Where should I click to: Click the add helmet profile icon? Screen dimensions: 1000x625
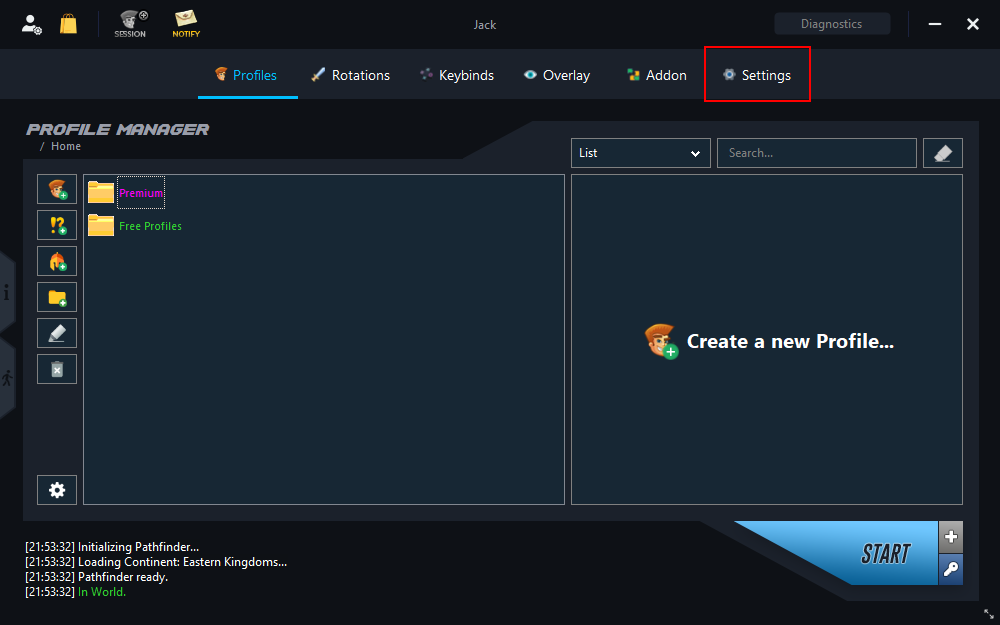pos(57,261)
